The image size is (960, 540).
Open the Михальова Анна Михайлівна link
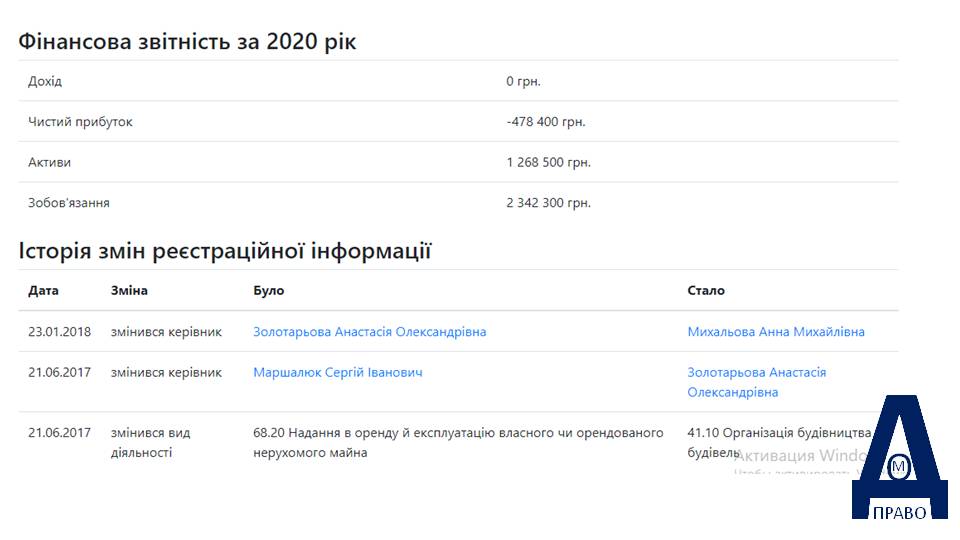pyautogui.click(x=776, y=332)
